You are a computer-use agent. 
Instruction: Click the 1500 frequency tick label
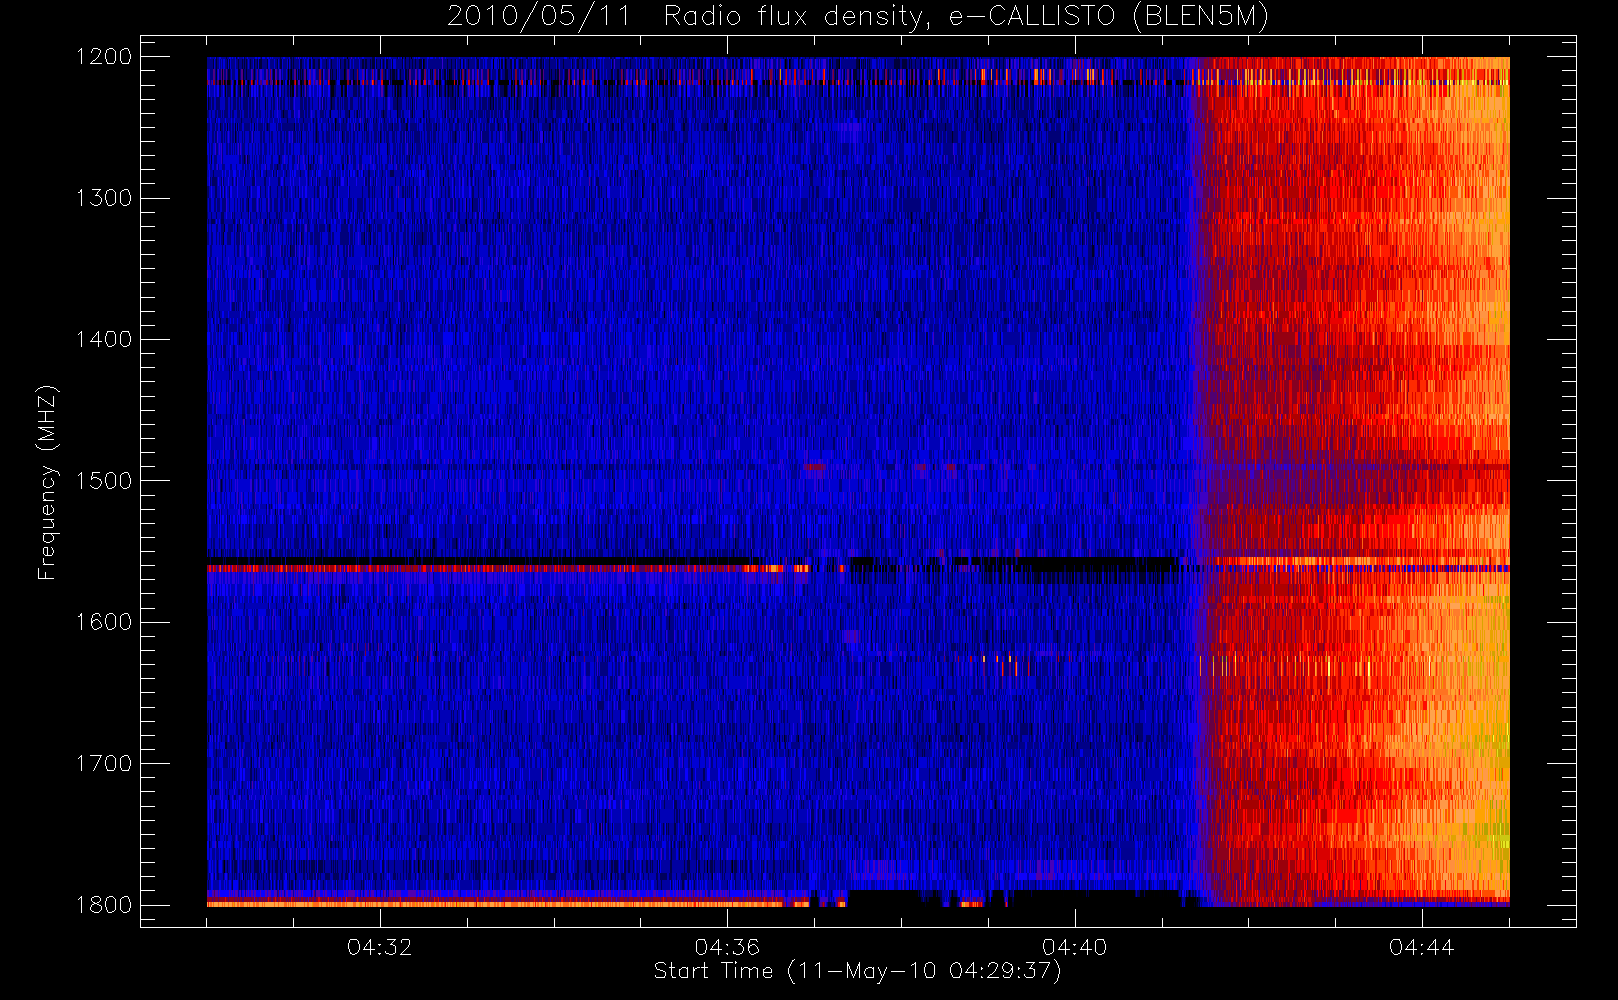104,481
